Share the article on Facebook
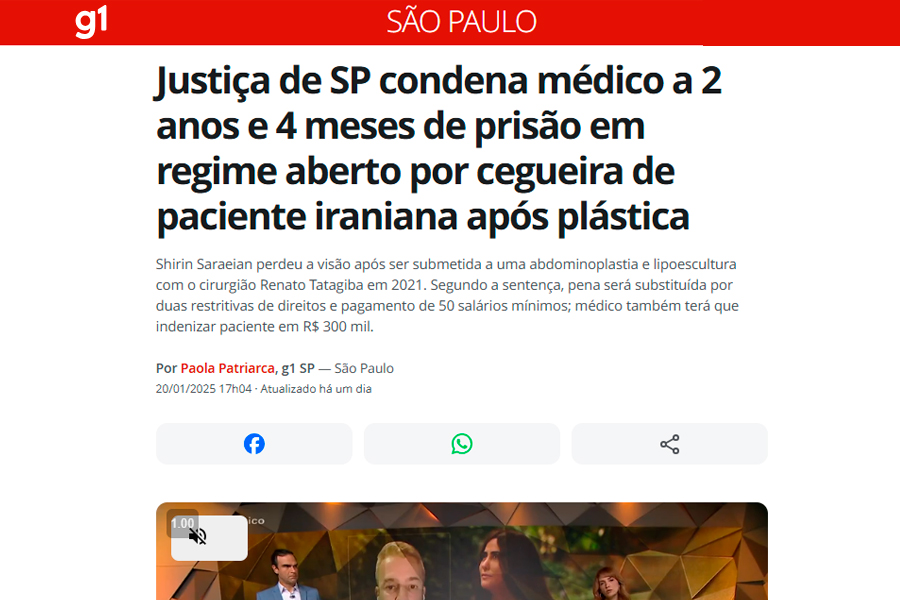Image resolution: width=900 pixels, height=600 pixels. (254, 444)
